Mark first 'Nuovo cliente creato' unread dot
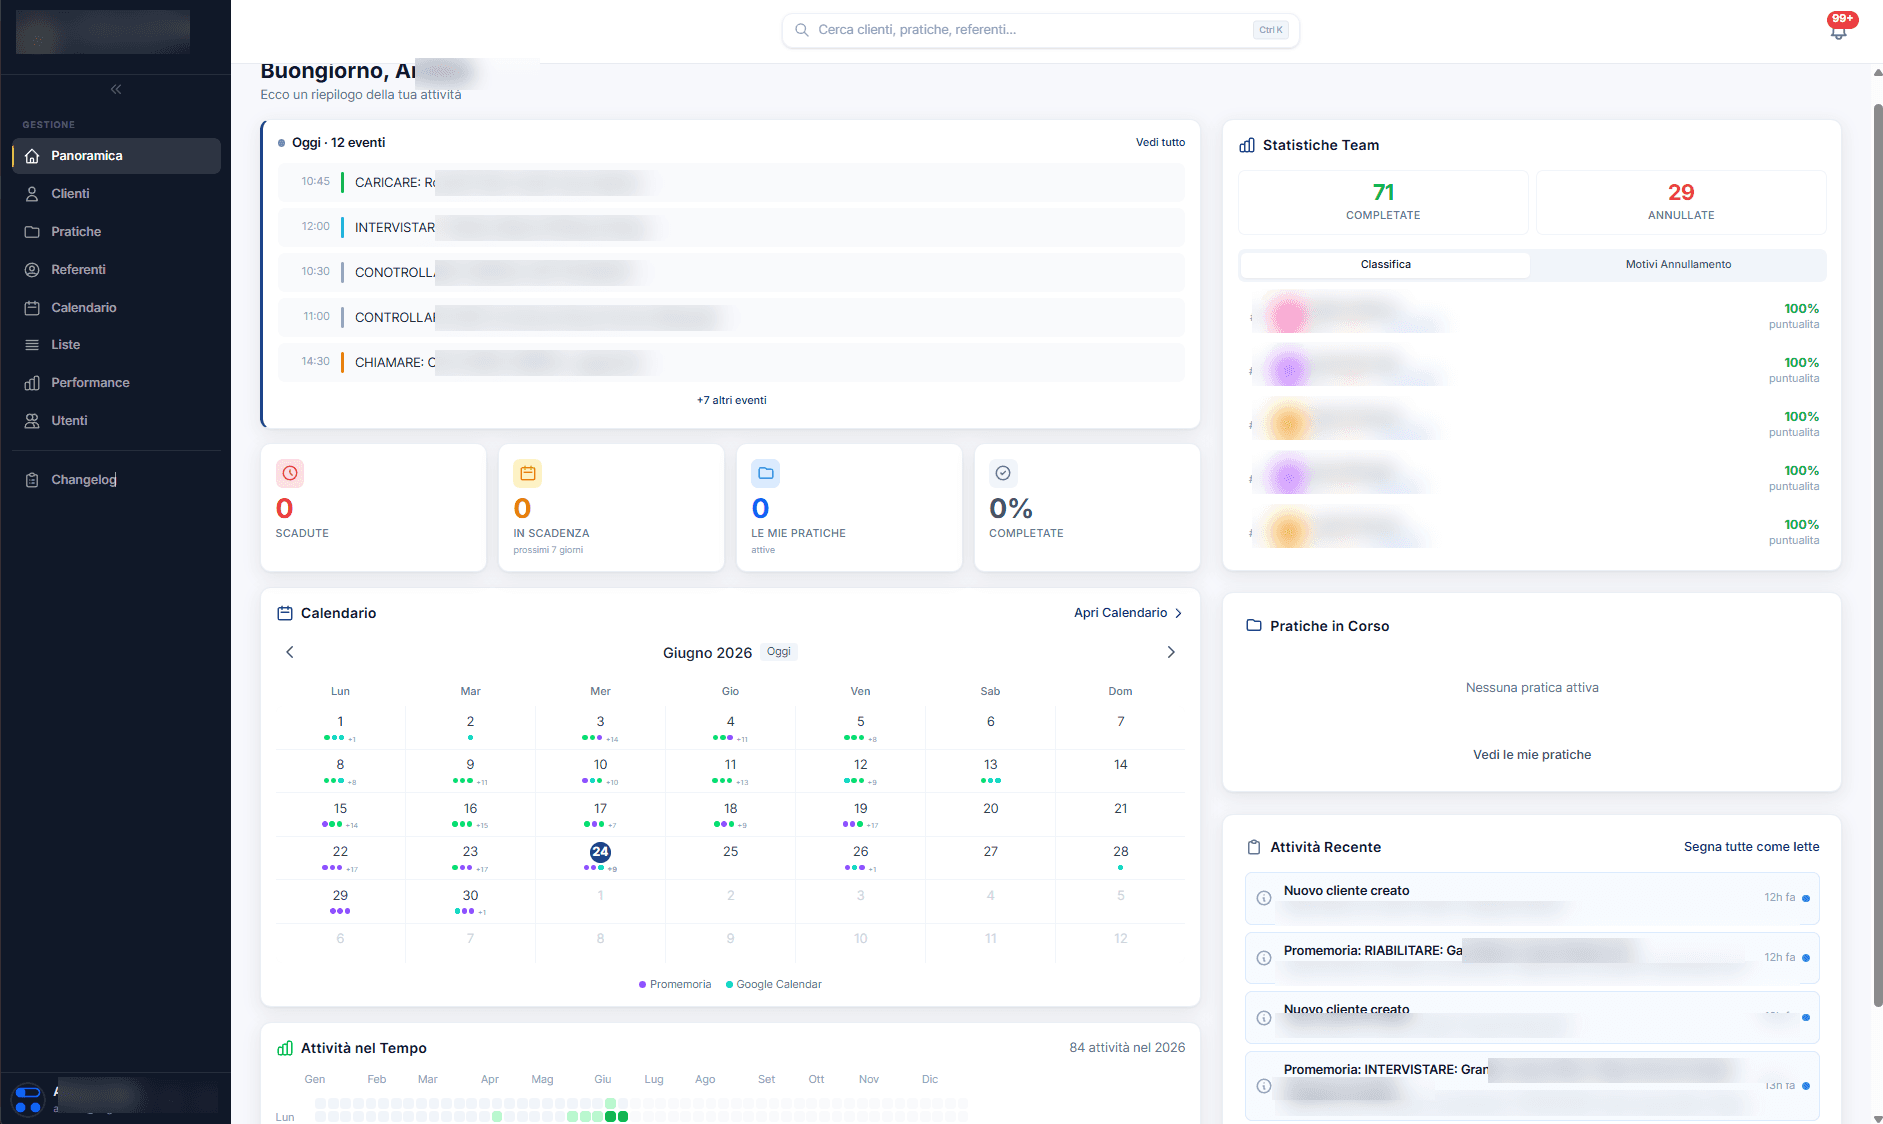The image size is (1883, 1124). coord(1806,898)
